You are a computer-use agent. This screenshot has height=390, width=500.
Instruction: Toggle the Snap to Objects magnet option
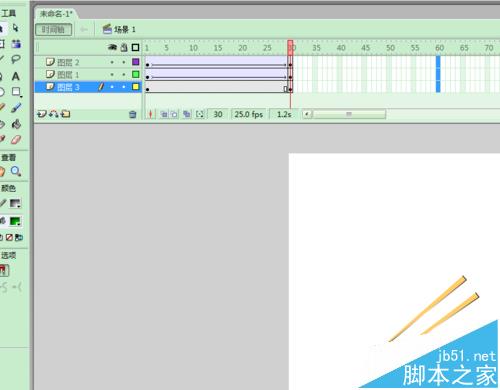4,270
